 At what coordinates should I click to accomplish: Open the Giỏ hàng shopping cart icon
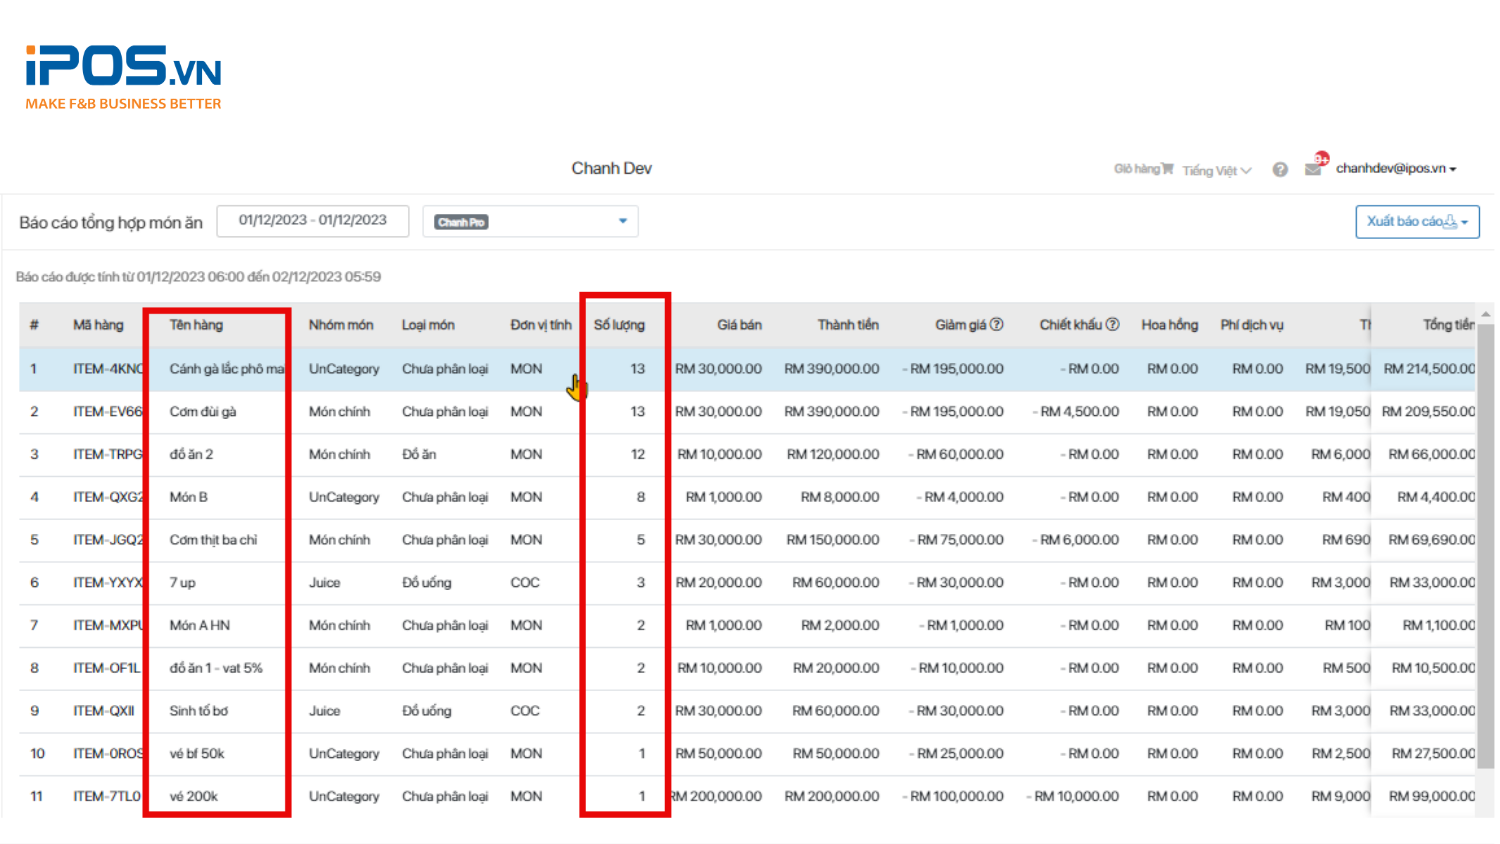[x=1166, y=169]
